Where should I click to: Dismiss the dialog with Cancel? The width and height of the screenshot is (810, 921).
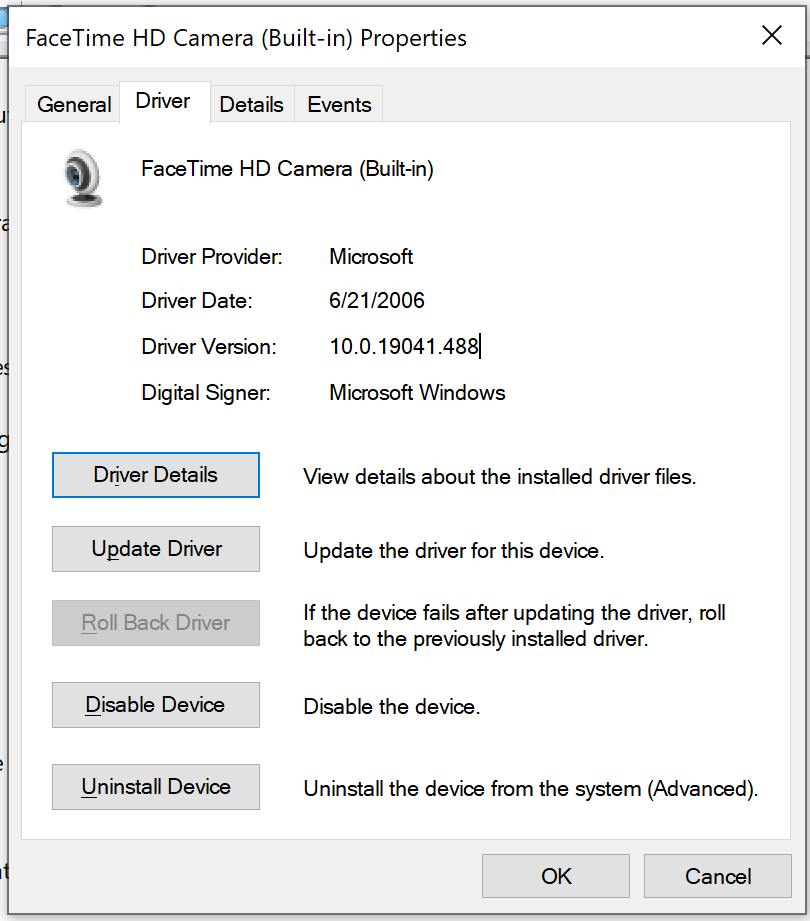pos(717,876)
